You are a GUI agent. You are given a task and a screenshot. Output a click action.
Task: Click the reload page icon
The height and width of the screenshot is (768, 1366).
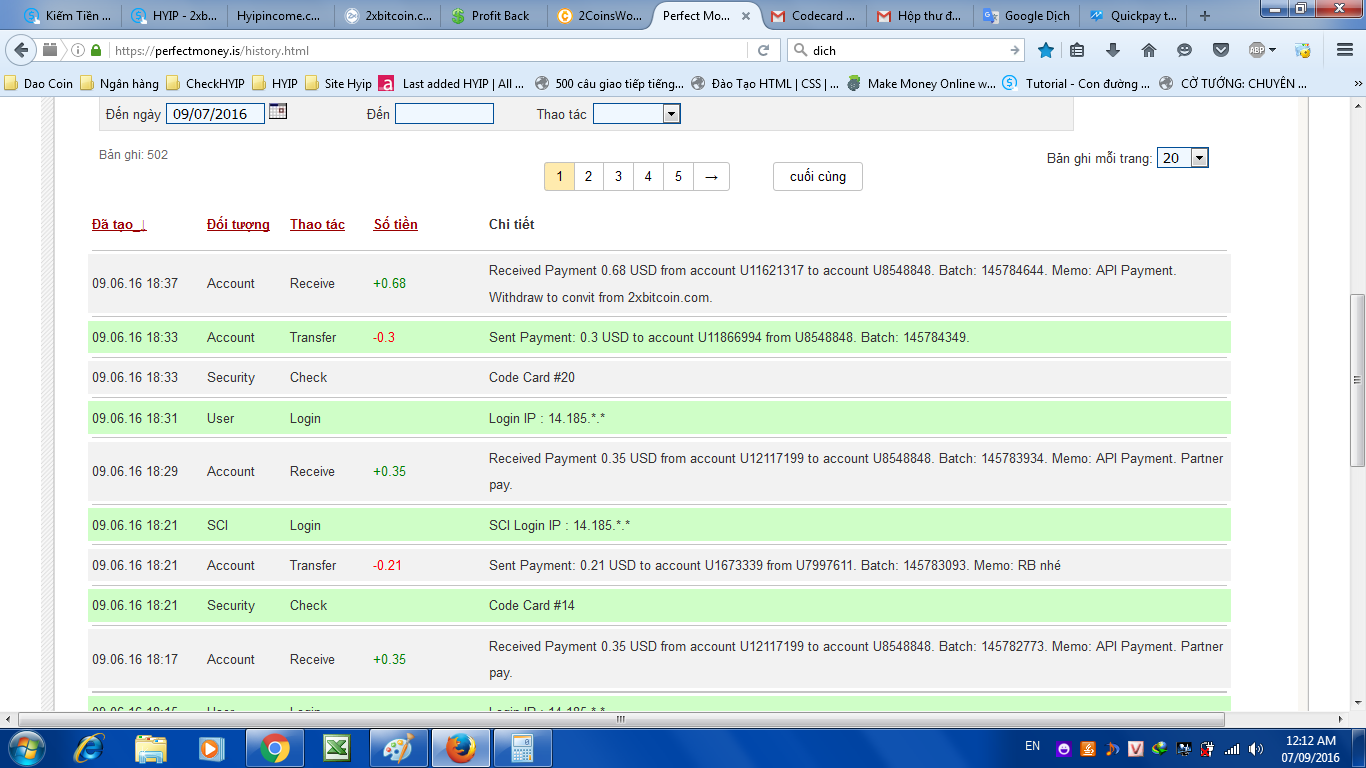pyautogui.click(x=763, y=50)
